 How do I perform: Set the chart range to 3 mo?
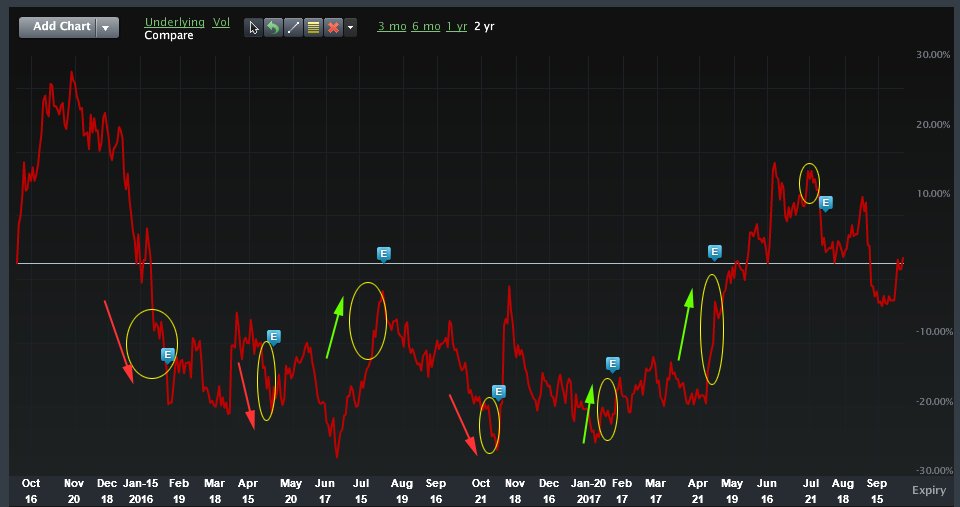pos(392,26)
